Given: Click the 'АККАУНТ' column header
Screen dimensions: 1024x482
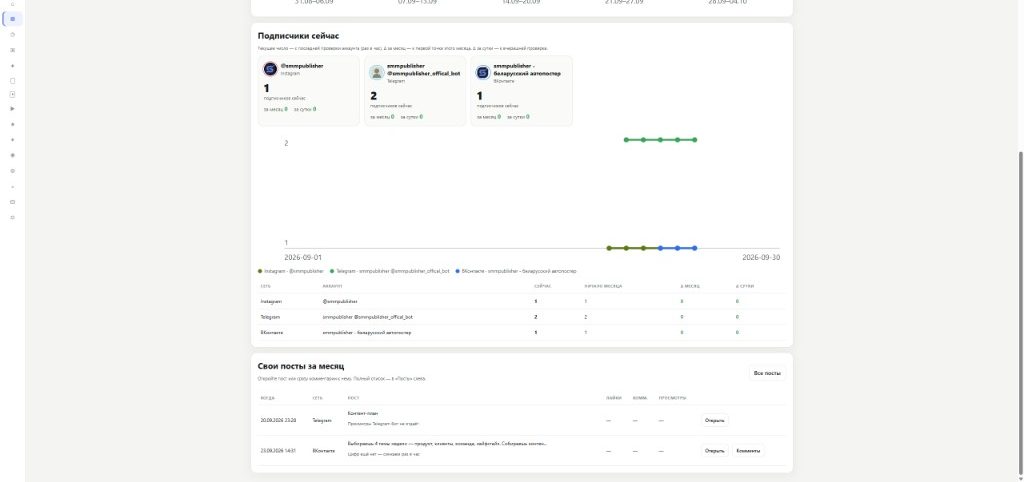Looking at the screenshot, I should pos(332,286).
